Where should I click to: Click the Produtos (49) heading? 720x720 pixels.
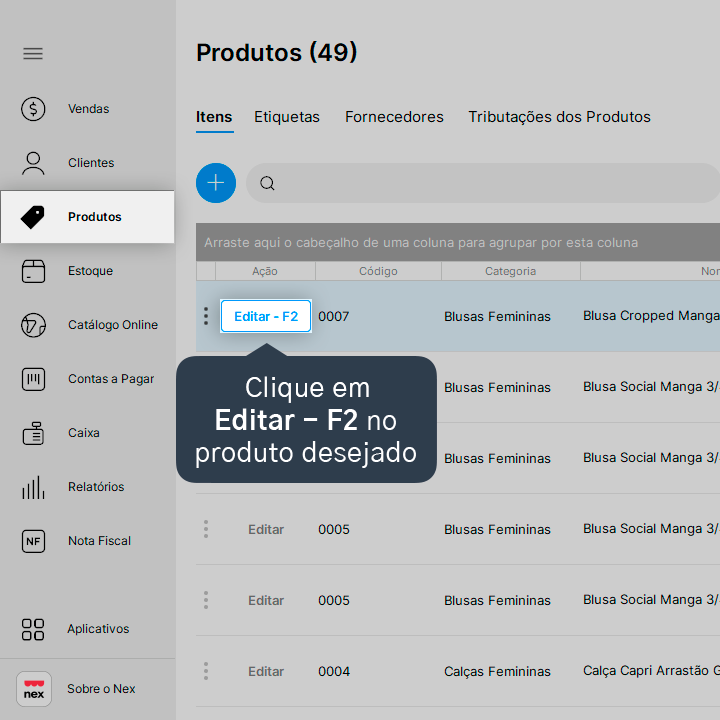click(x=276, y=53)
